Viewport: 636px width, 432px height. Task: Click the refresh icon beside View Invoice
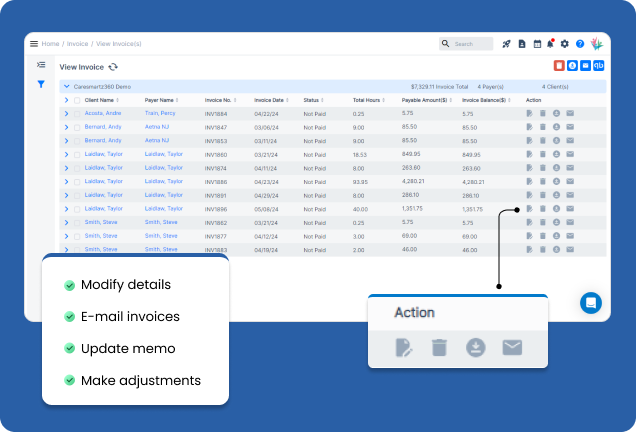(x=113, y=67)
